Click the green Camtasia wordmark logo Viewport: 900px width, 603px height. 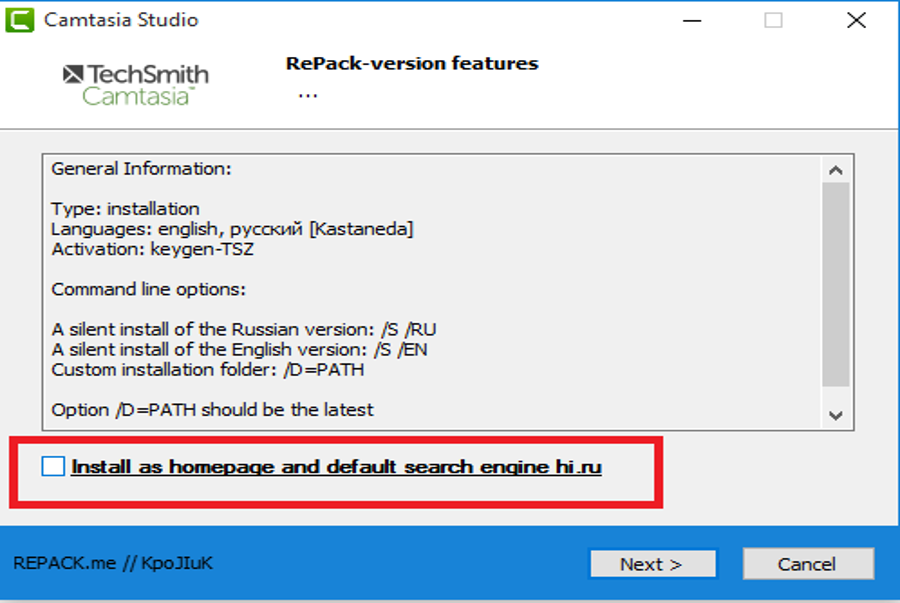pos(138,96)
